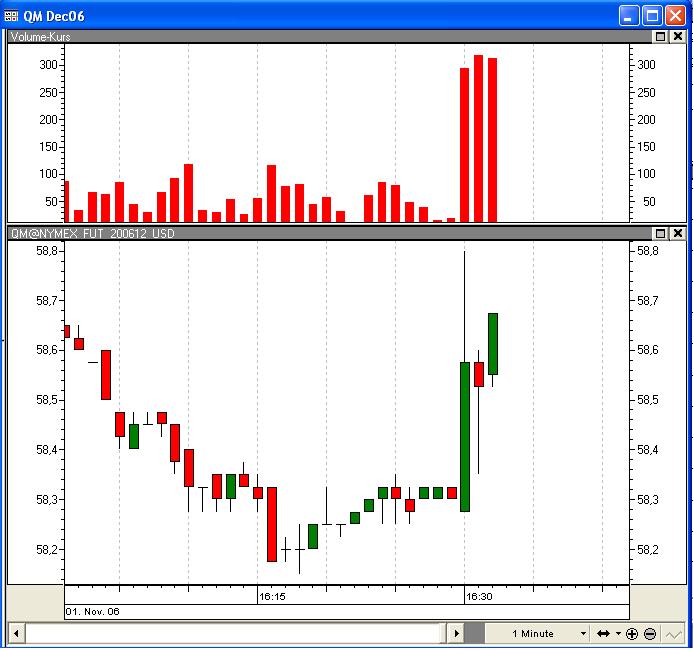Click the QM@NYMEX FUT 200612 USD panel title
Screen dimensions: 694x650
click(93, 233)
